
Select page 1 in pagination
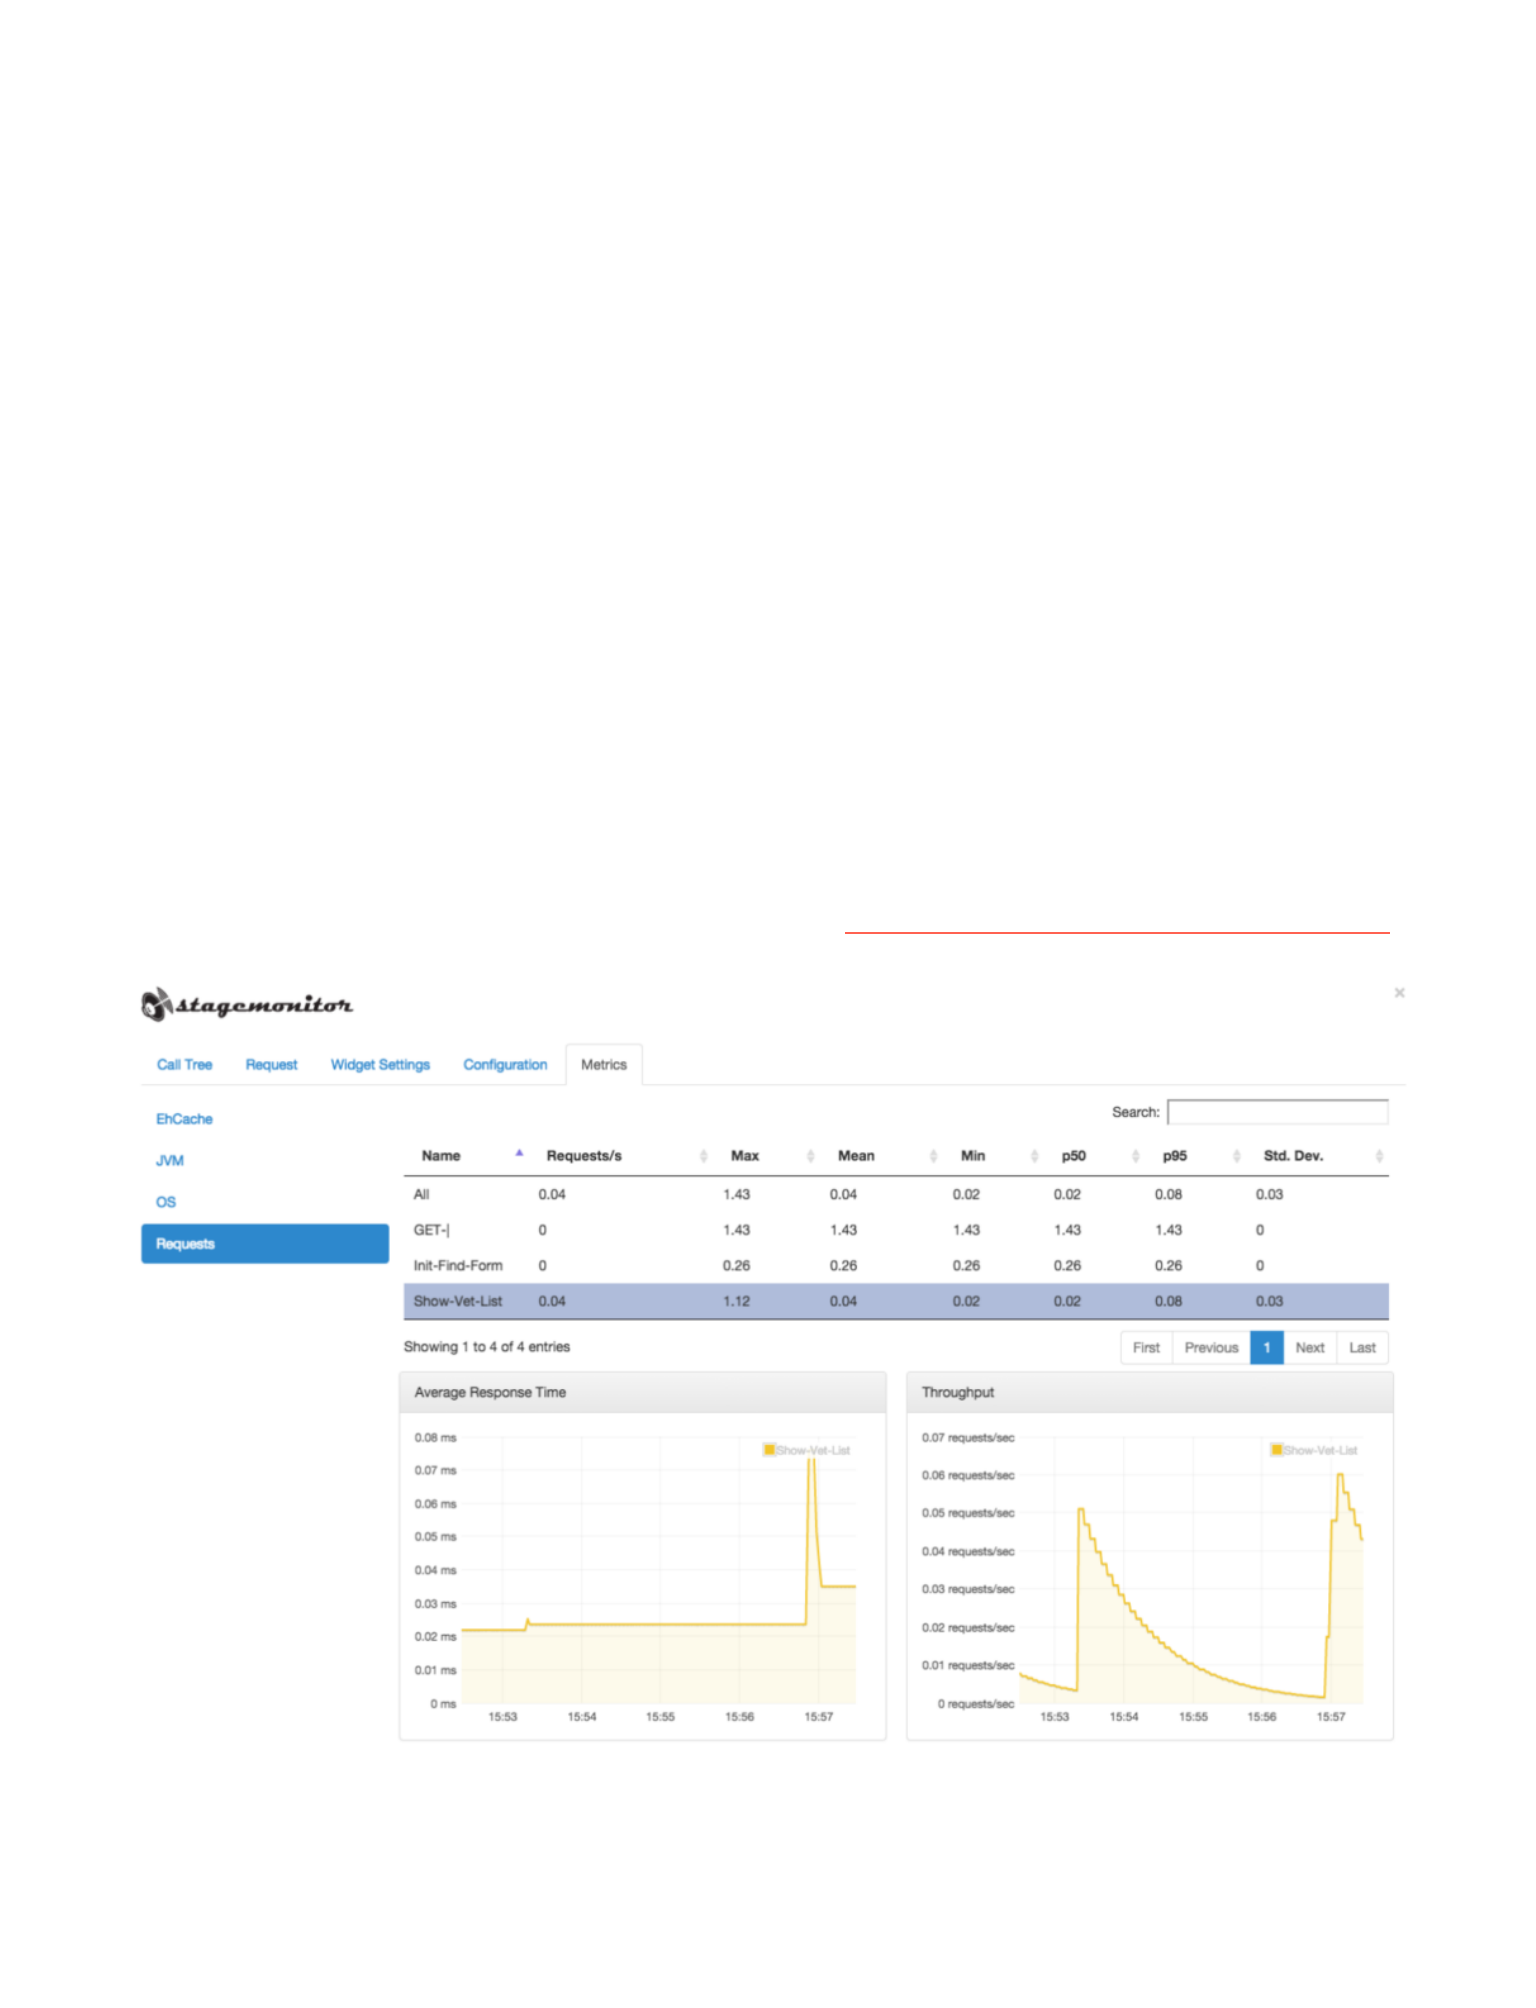1266,1347
